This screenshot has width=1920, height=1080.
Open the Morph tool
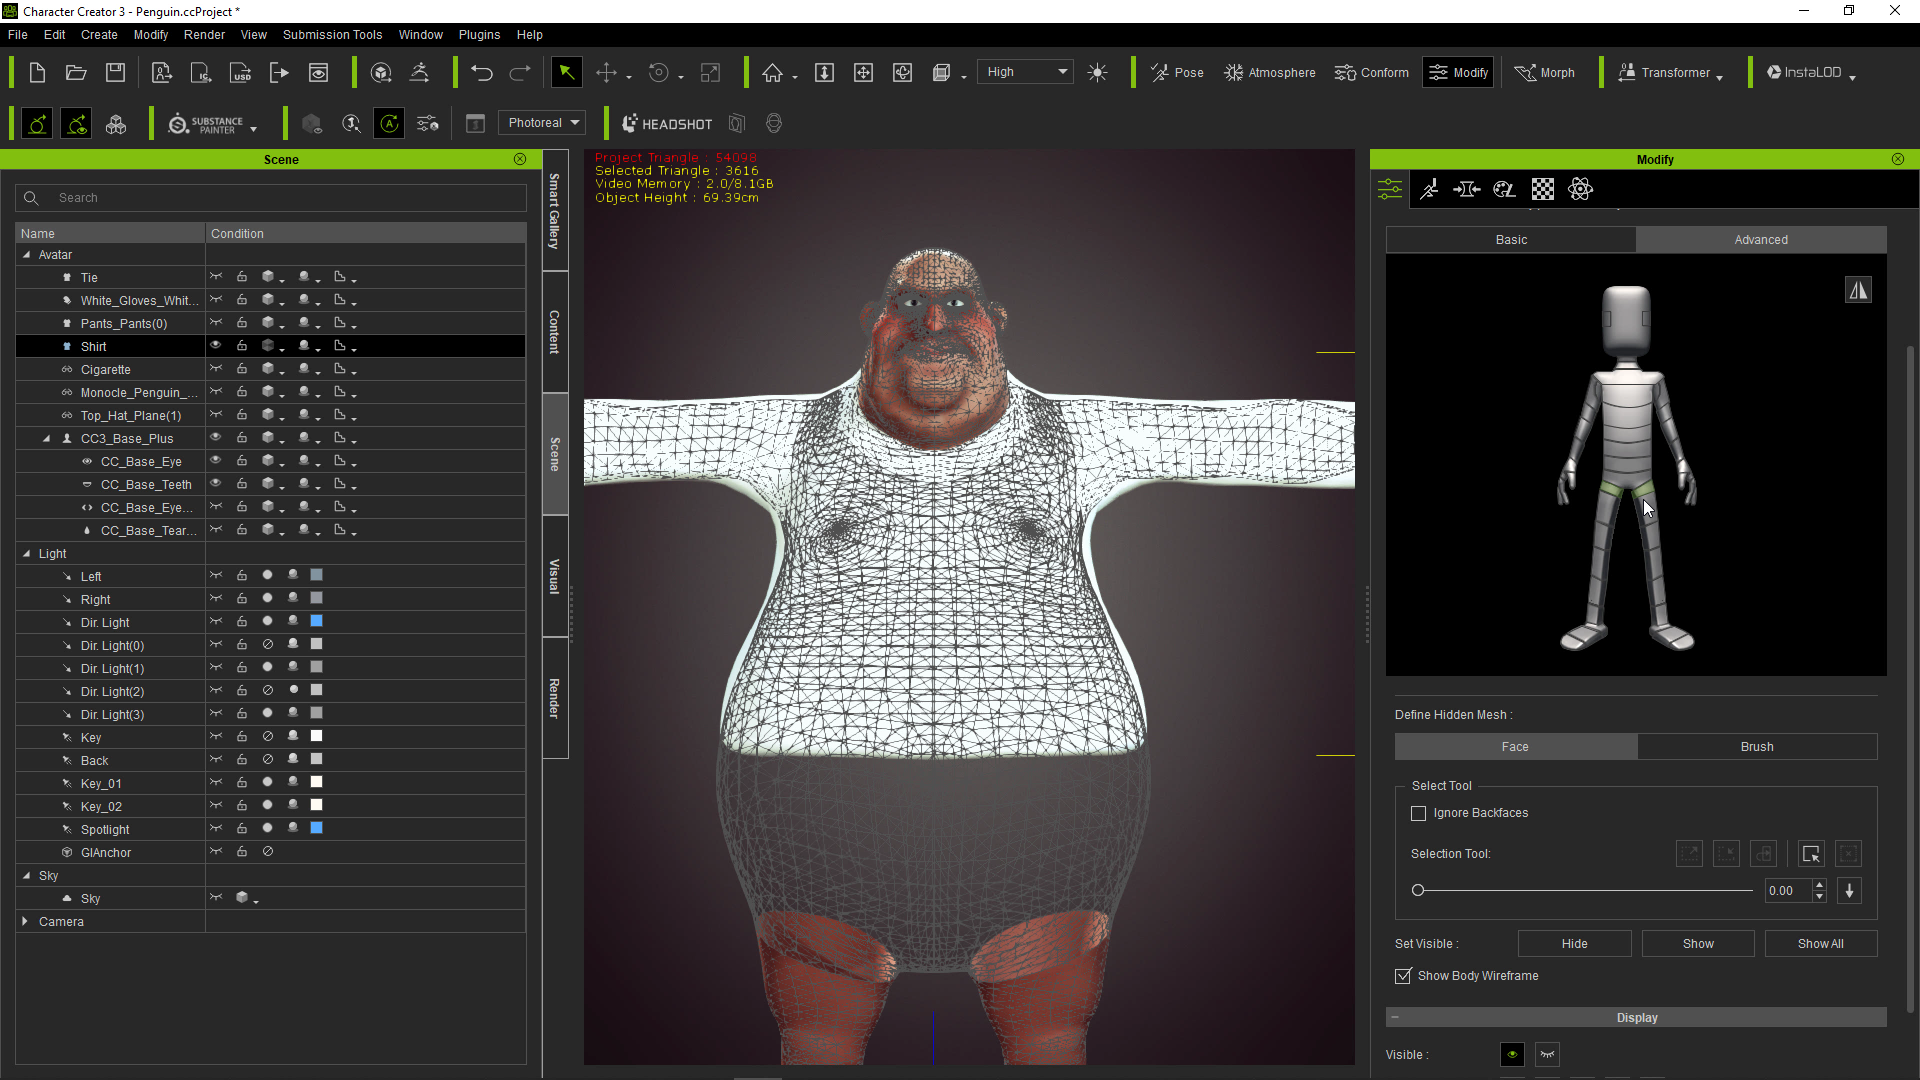point(1544,73)
